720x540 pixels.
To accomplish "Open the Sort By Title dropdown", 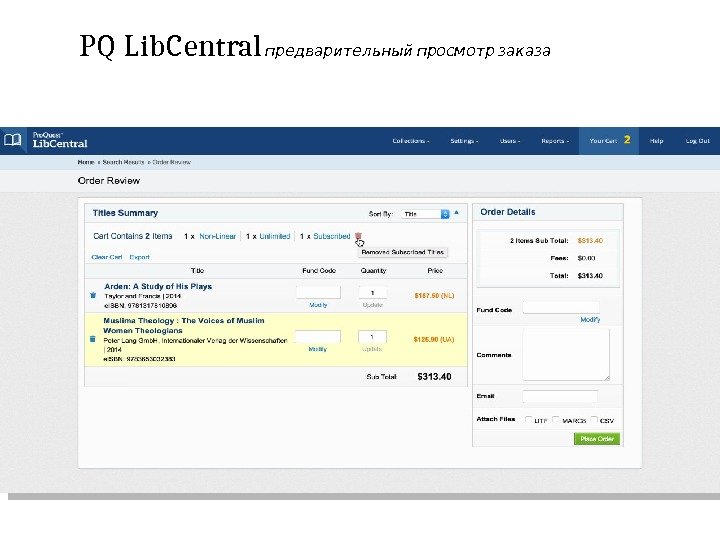I will point(425,214).
